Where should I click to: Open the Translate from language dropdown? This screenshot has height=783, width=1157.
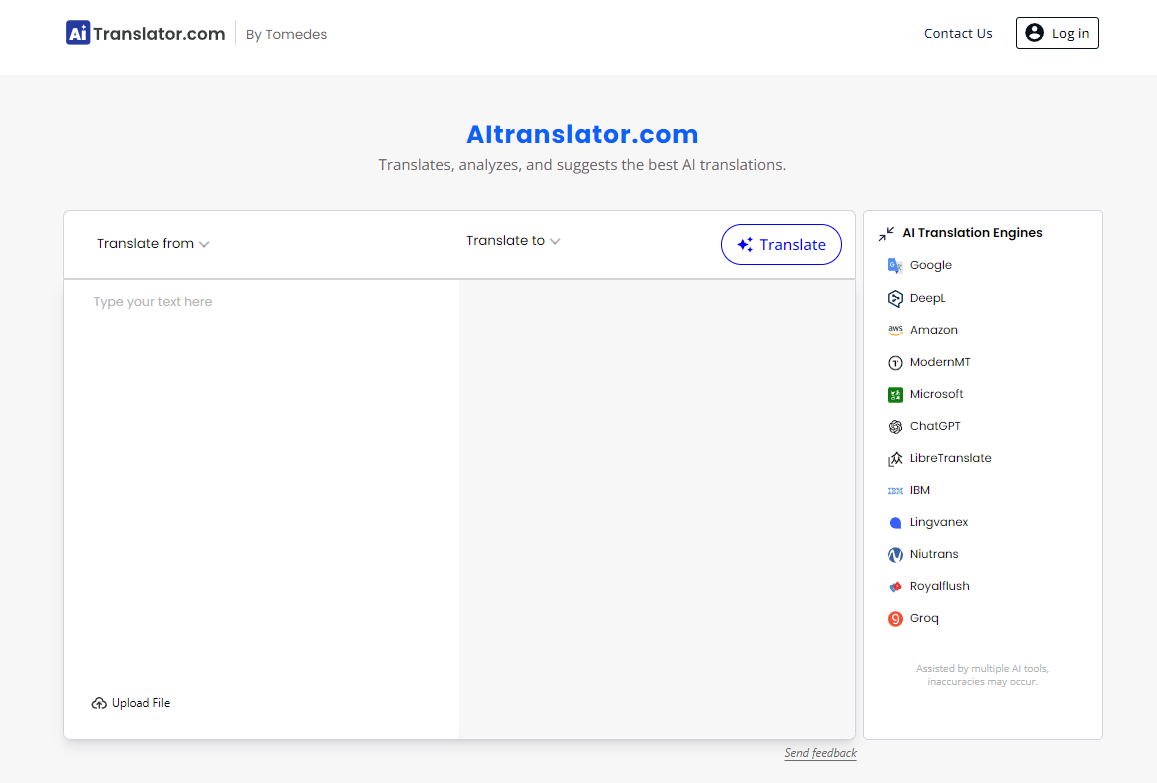coord(153,244)
